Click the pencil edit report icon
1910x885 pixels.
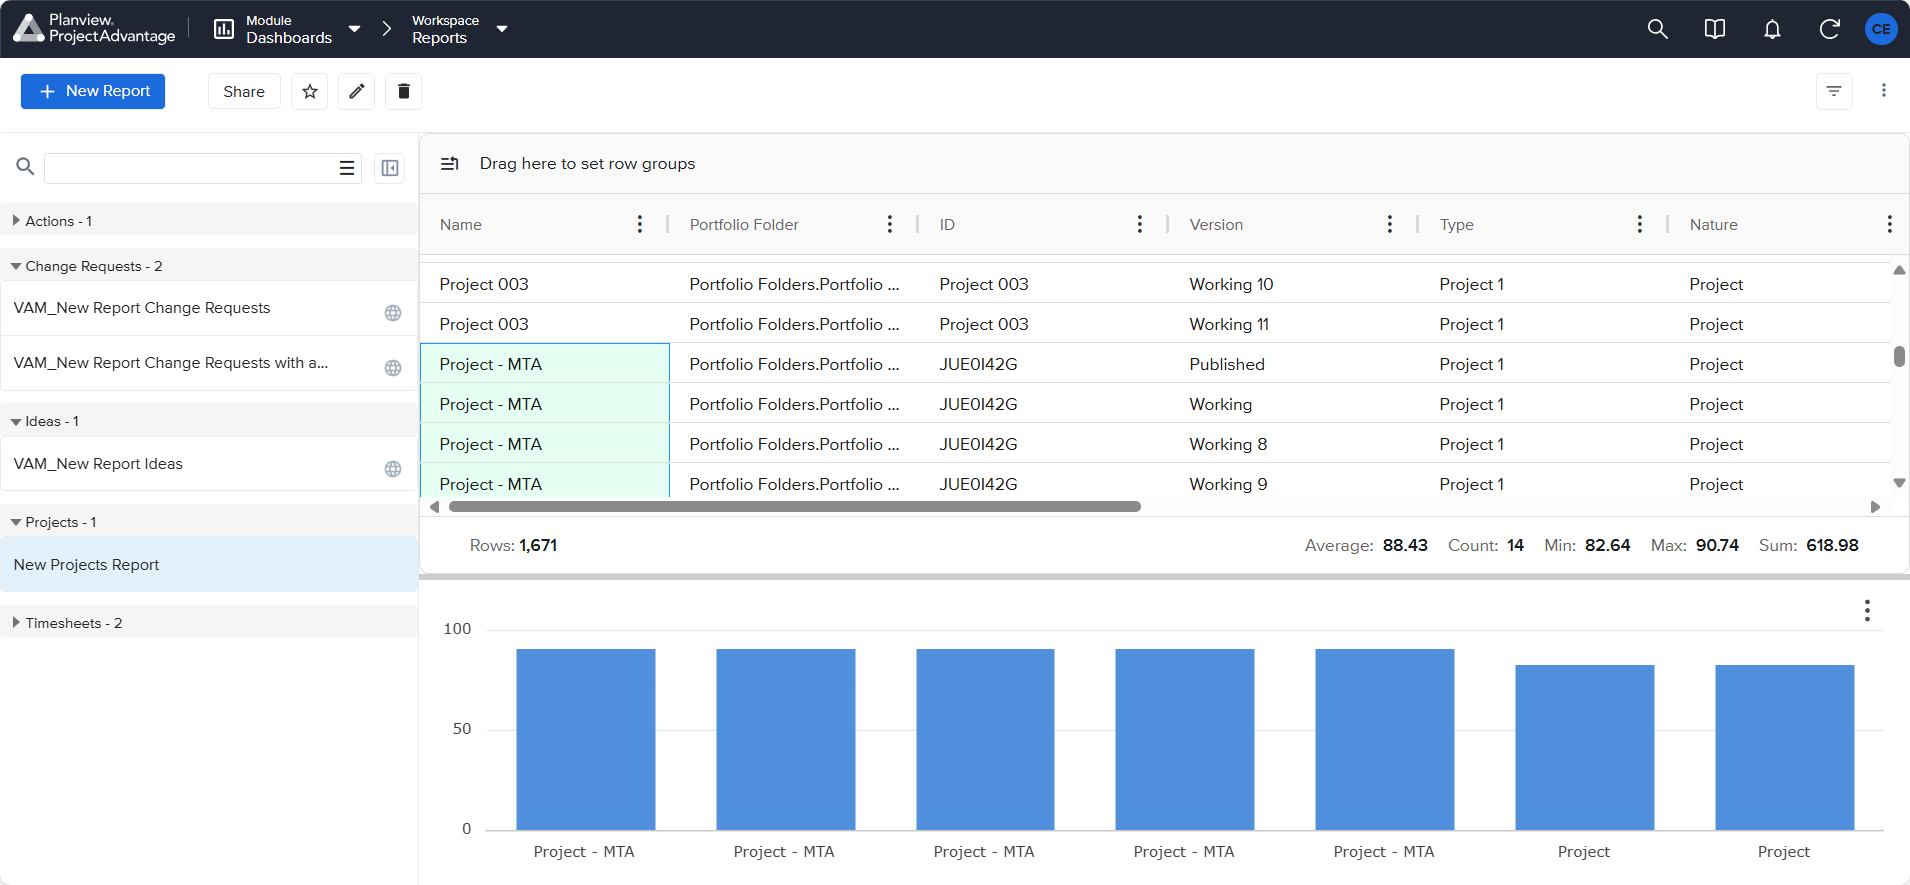pyautogui.click(x=356, y=92)
